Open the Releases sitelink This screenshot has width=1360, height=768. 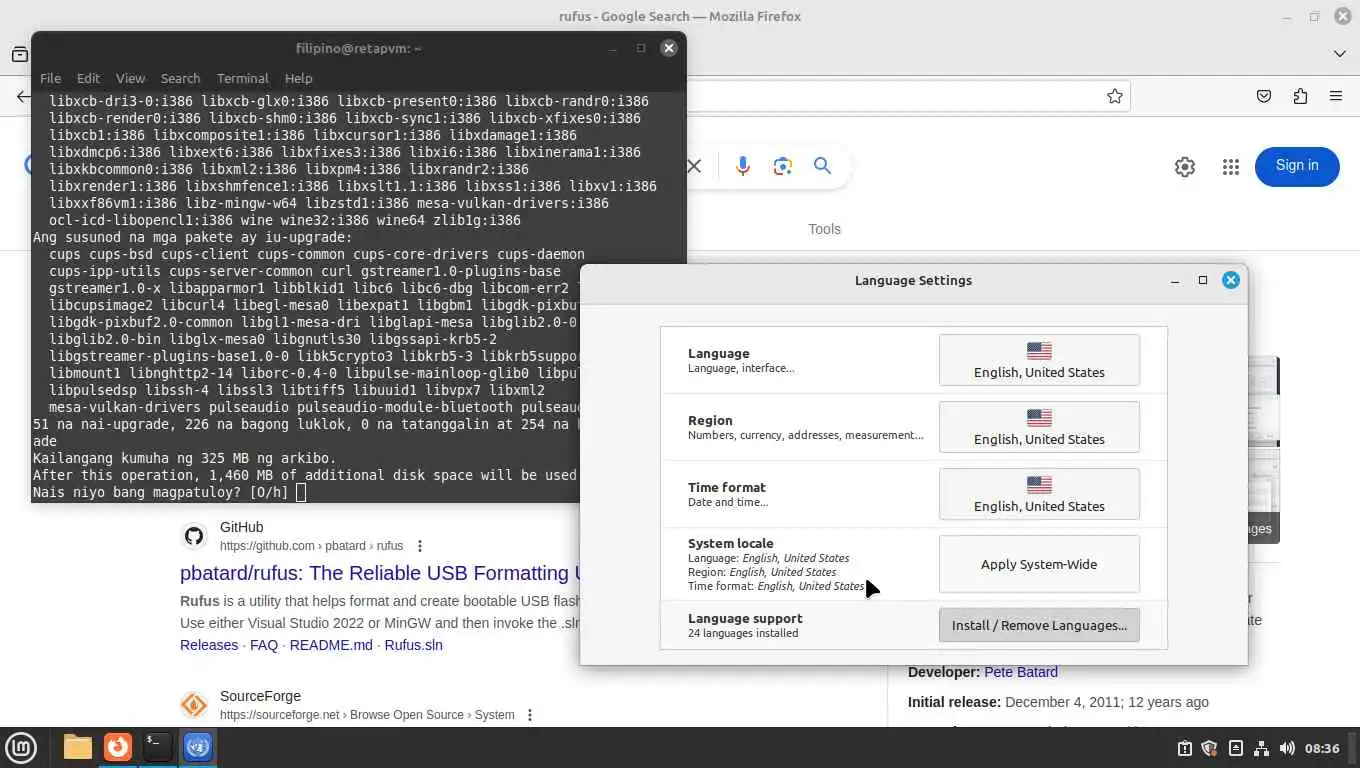pos(209,645)
